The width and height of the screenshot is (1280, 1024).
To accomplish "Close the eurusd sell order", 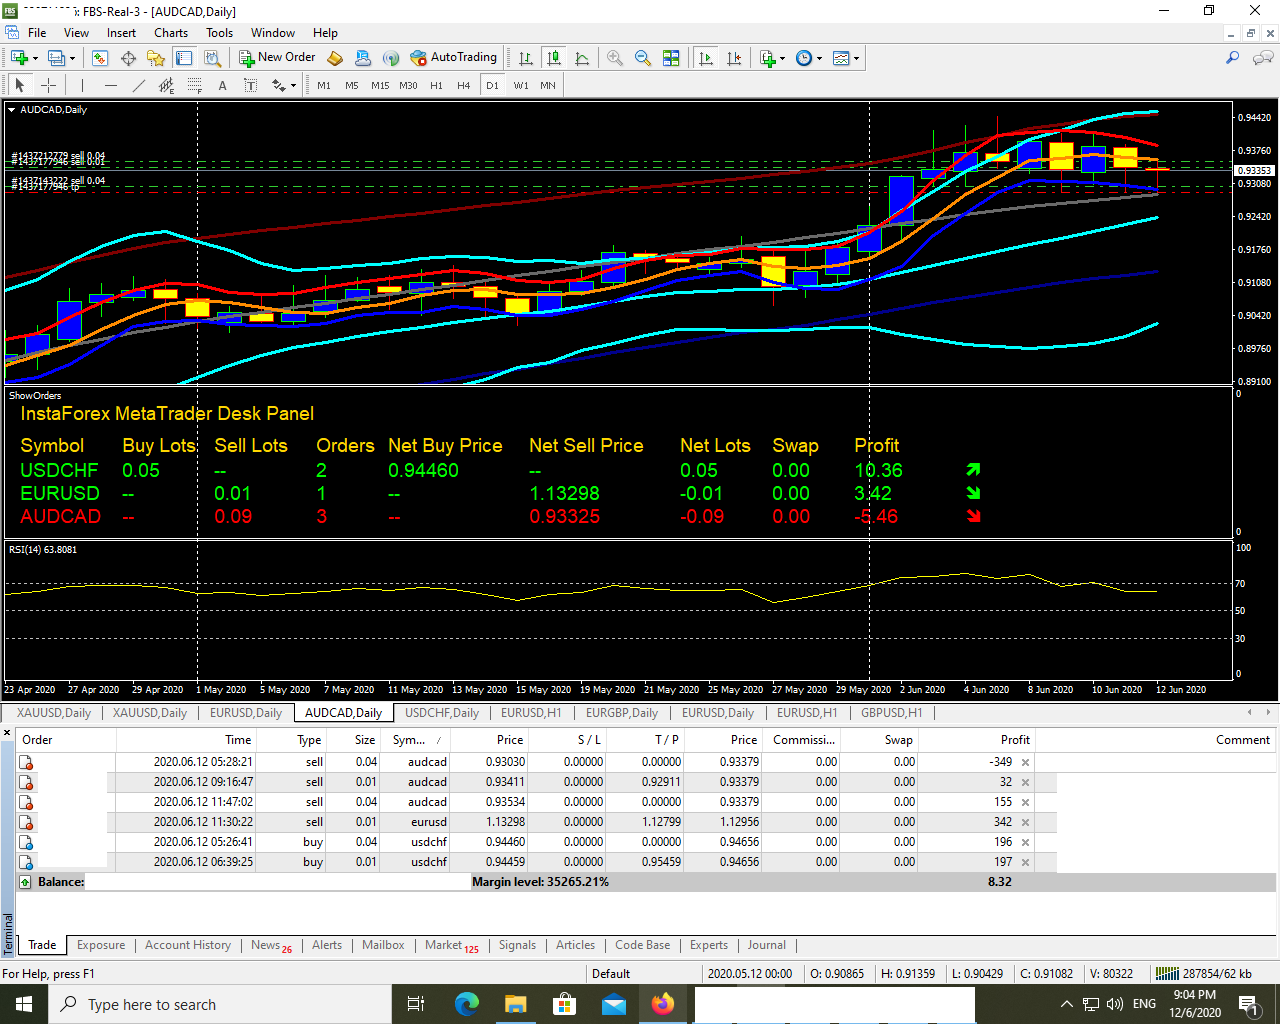I will click(x=1025, y=822).
